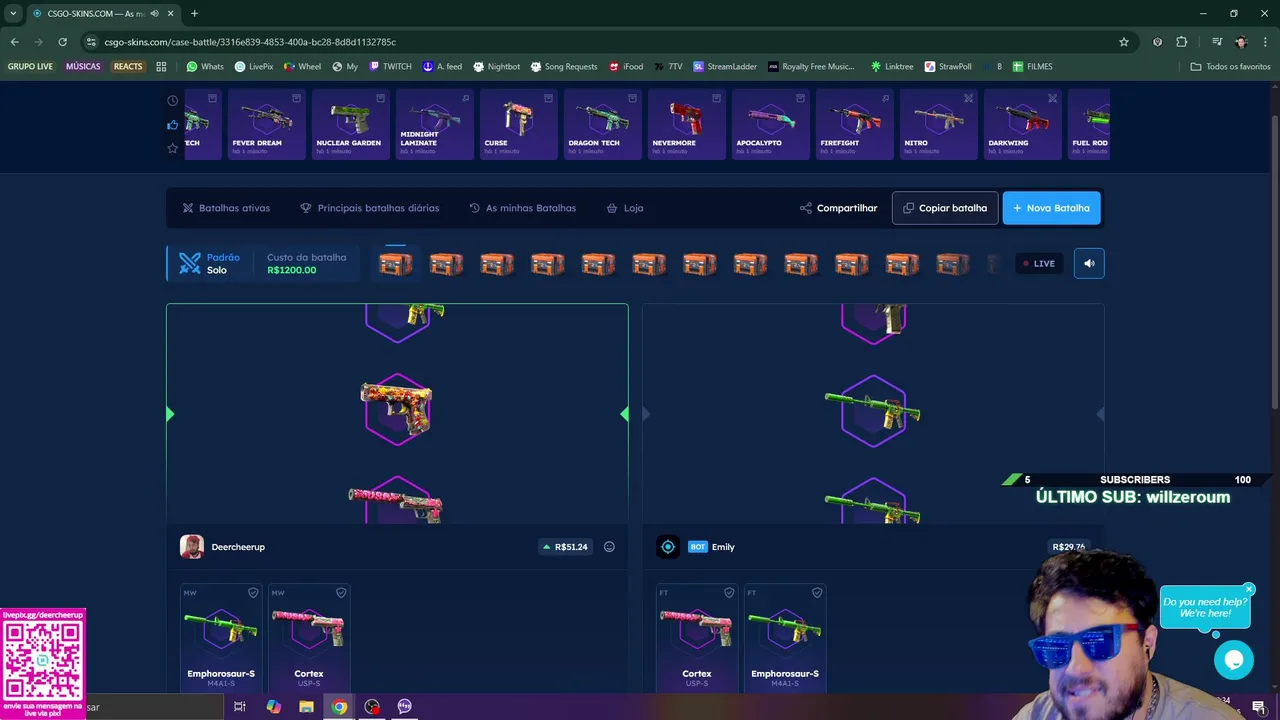This screenshot has height=720, width=1280.
Task: Select the clock recent-drops filter icon
Action: (172, 101)
